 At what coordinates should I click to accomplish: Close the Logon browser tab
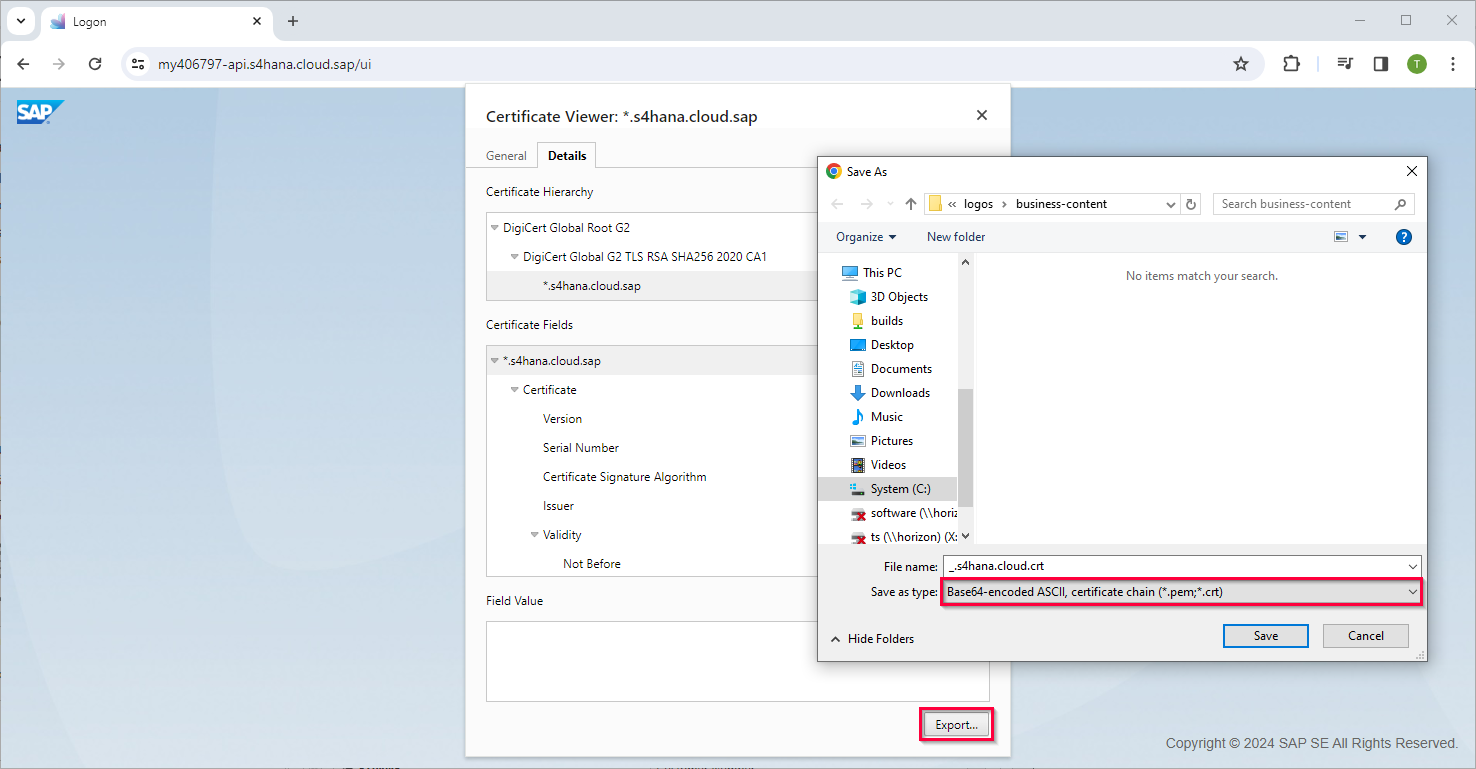[x=258, y=21]
